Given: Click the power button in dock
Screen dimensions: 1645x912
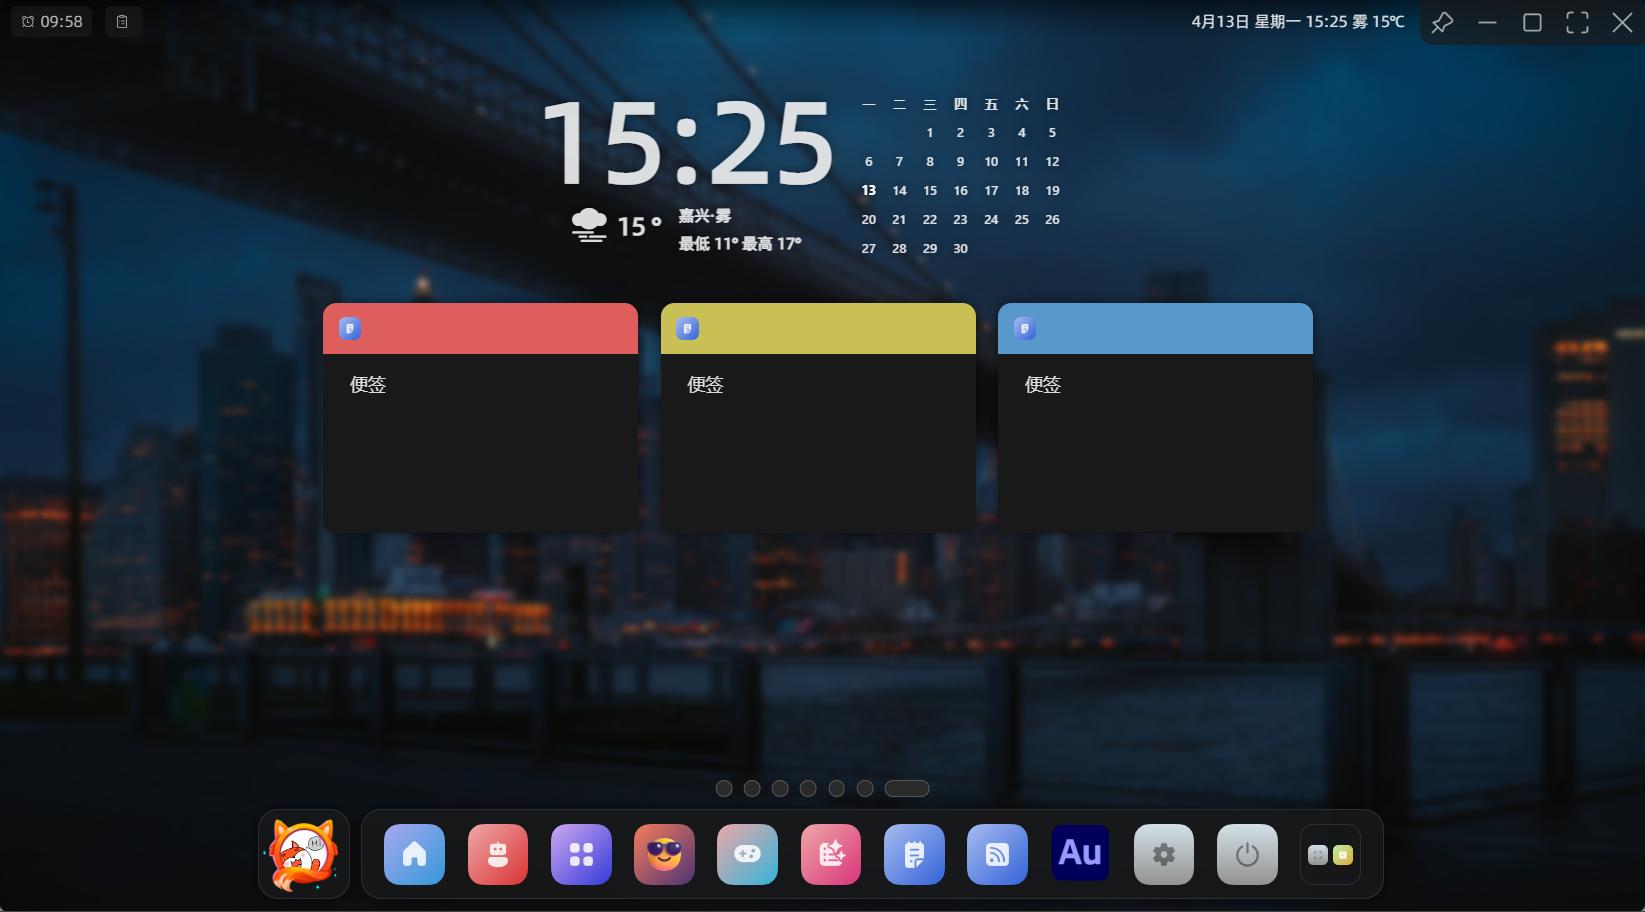Looking at the screenshot, I should tap(1247, 854).
